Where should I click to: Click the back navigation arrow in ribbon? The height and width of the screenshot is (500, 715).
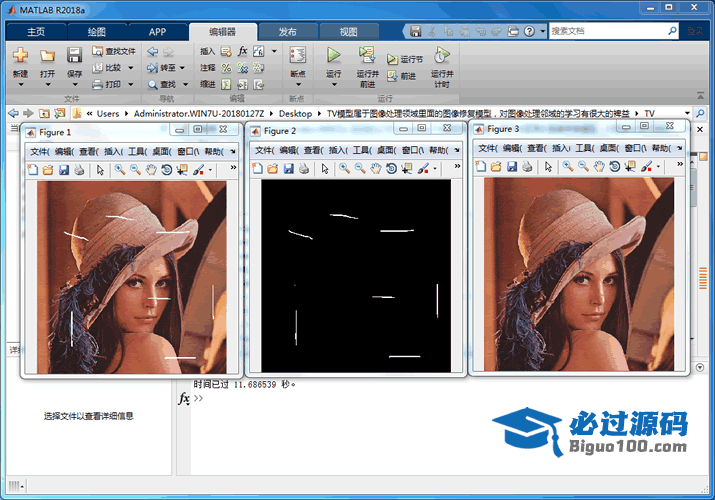(153, 52)
